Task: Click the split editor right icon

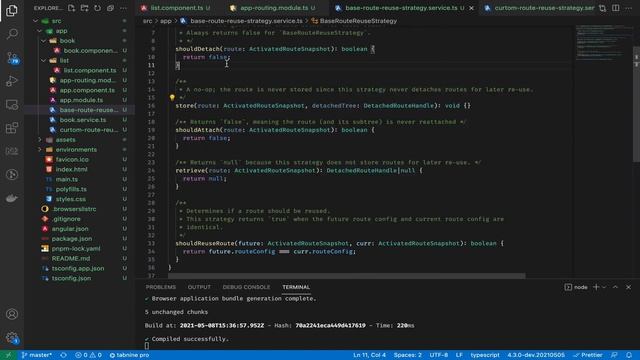Action: [x=616, y=8]
